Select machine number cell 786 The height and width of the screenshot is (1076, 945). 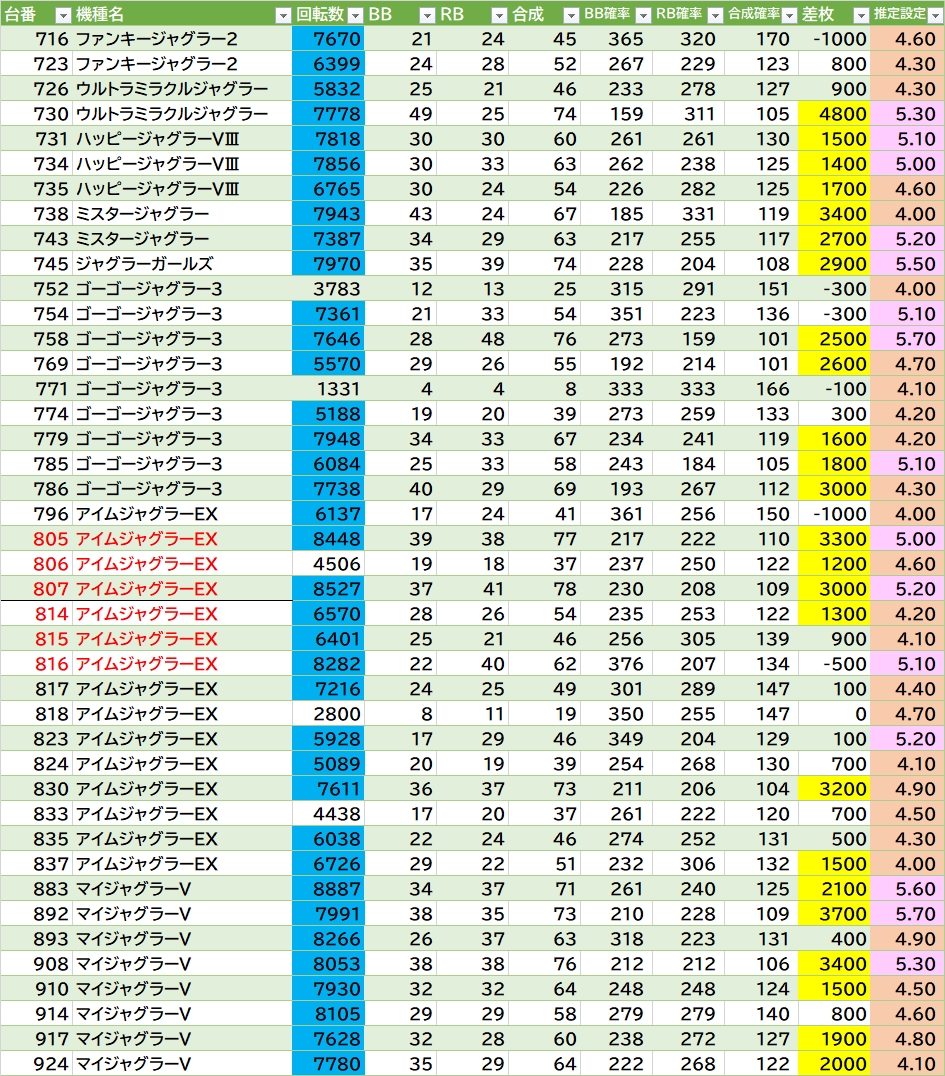click(36, 489)
